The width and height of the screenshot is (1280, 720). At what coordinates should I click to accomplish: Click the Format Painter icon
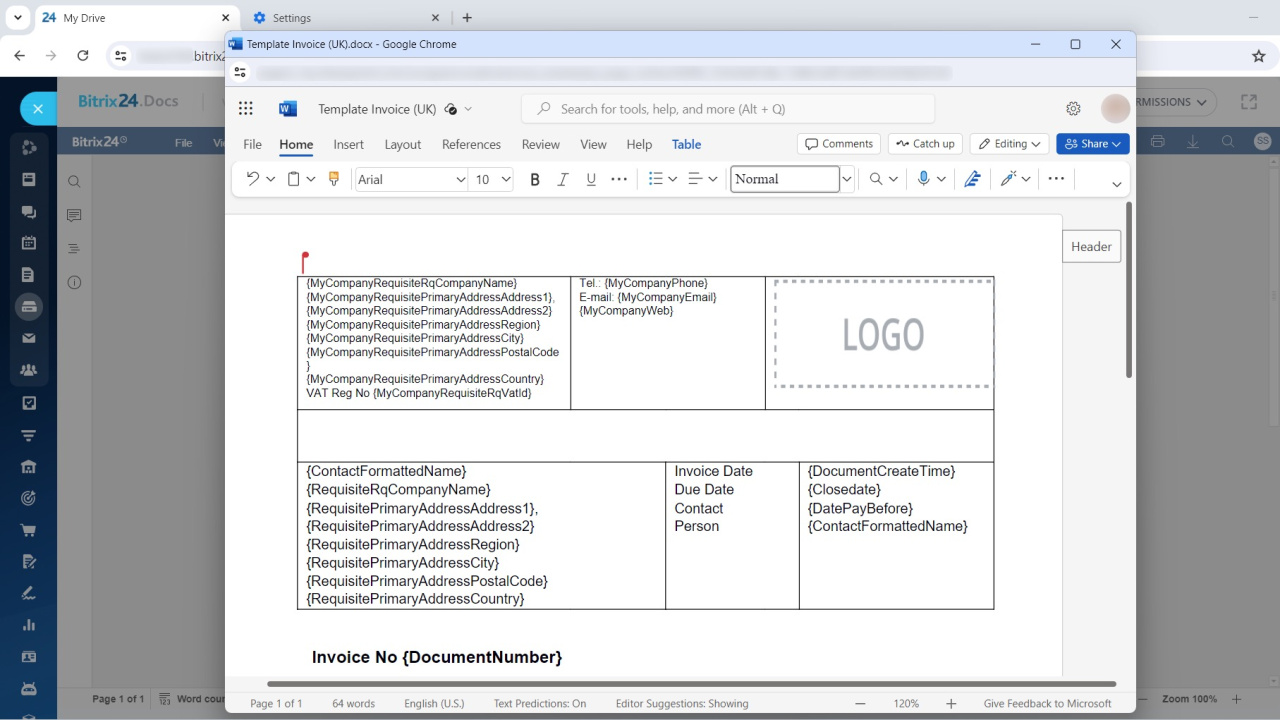[334, 179]
